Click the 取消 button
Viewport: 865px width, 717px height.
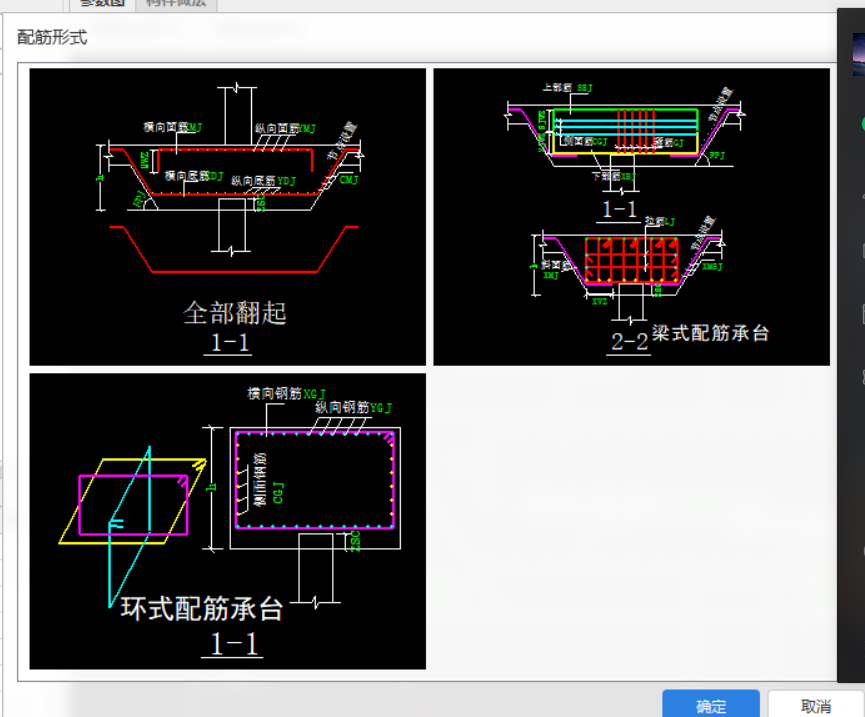coord(816,705)
